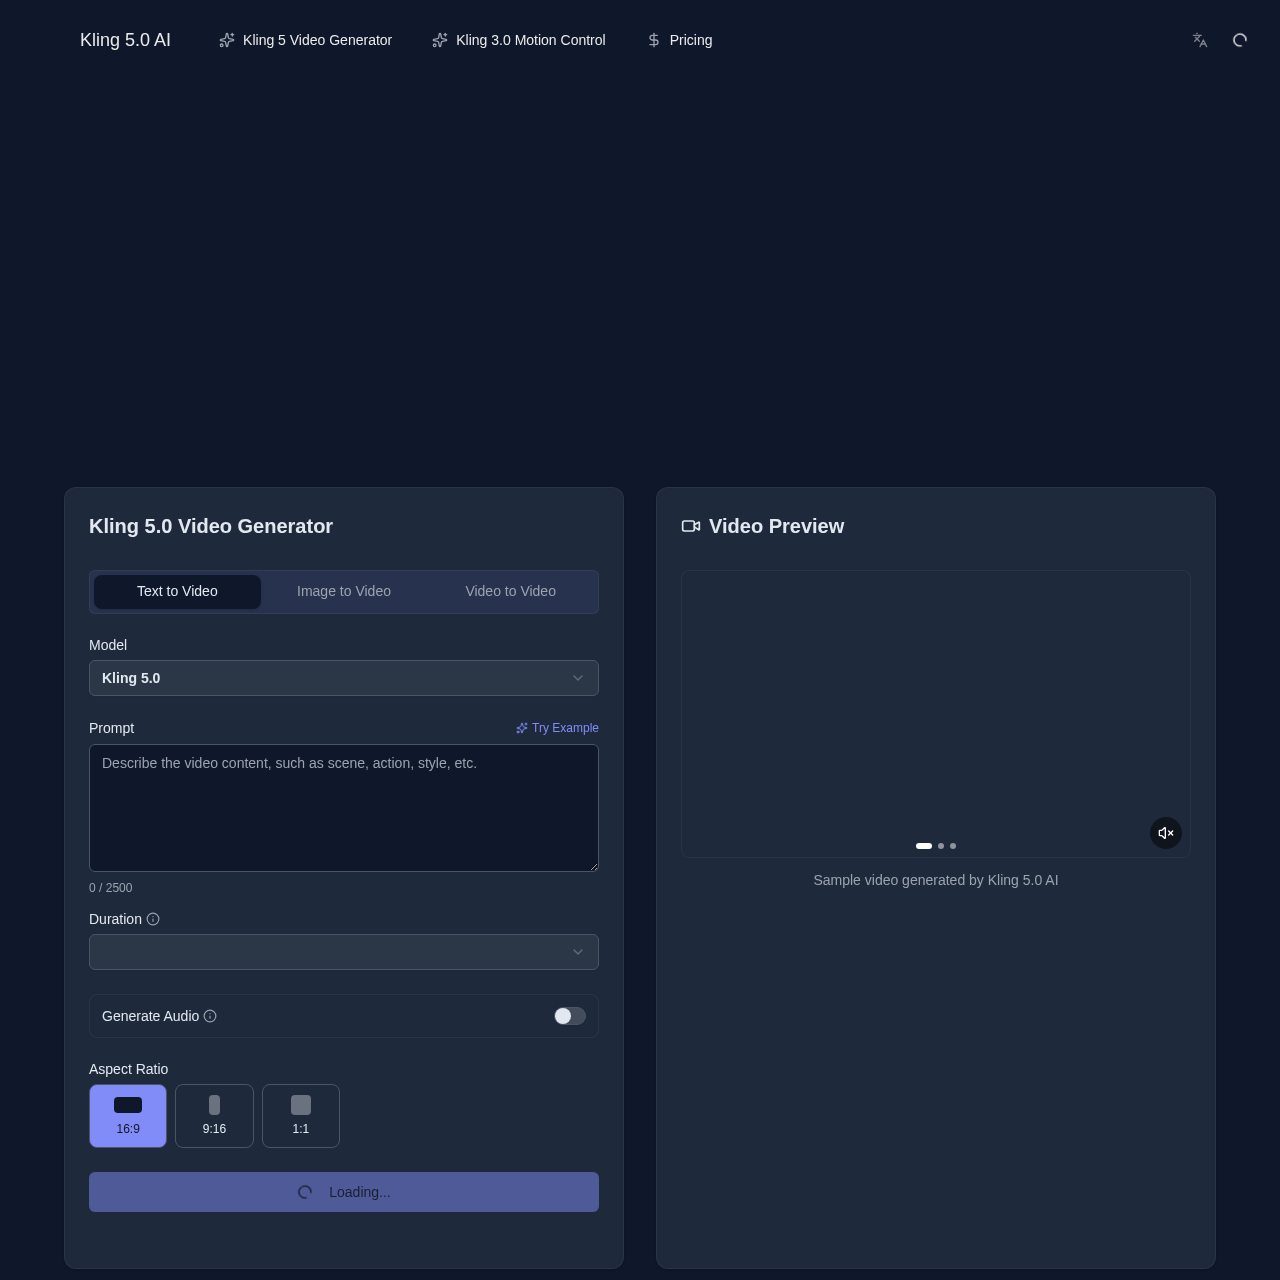Click the video camera icon next to Video Preview
This screenshot has width=1280, height=1280.
(x=690, y=525)
